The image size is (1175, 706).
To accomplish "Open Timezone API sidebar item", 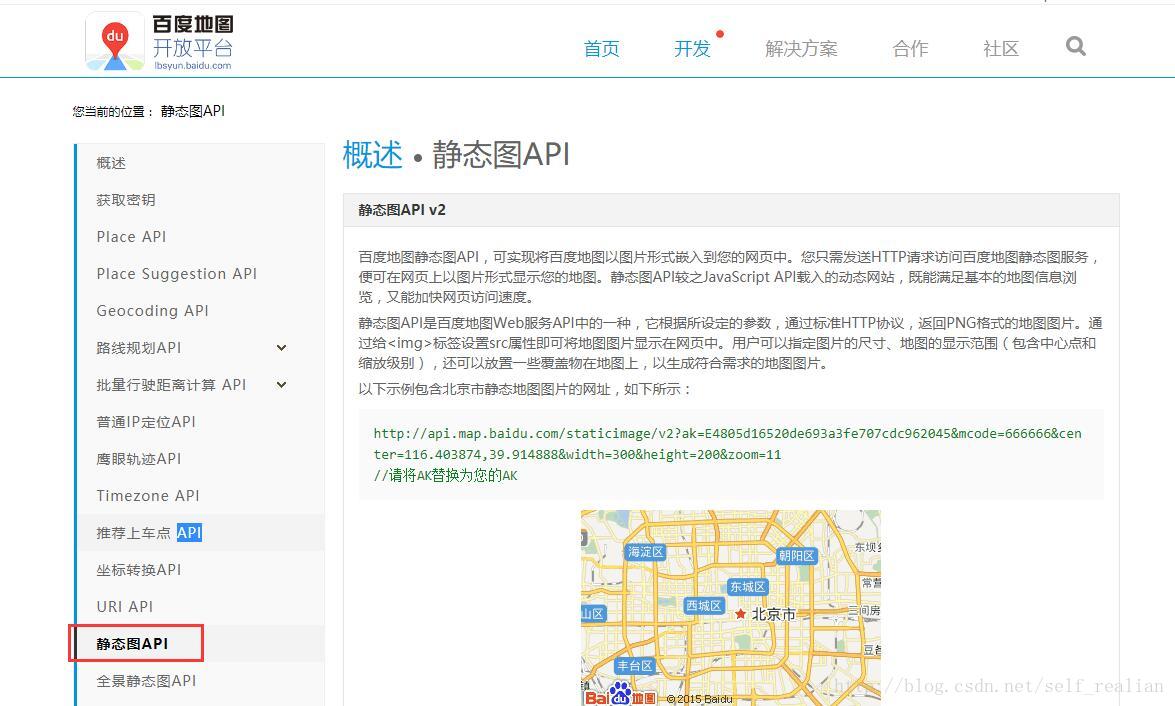I will point(148,495).
